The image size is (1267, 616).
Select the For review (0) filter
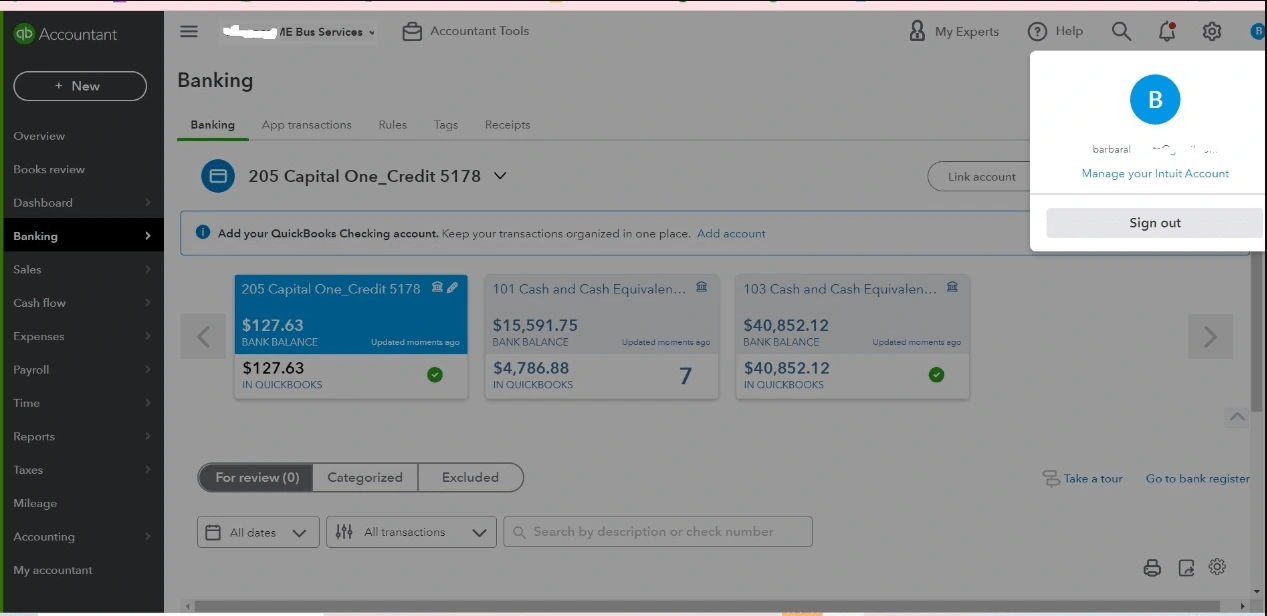click(x=257, y=478)
